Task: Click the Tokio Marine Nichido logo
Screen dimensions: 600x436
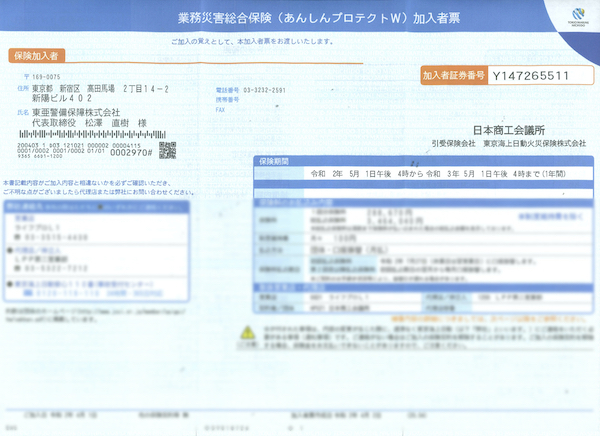Action: pyautogui.click(x=578, y=17)
